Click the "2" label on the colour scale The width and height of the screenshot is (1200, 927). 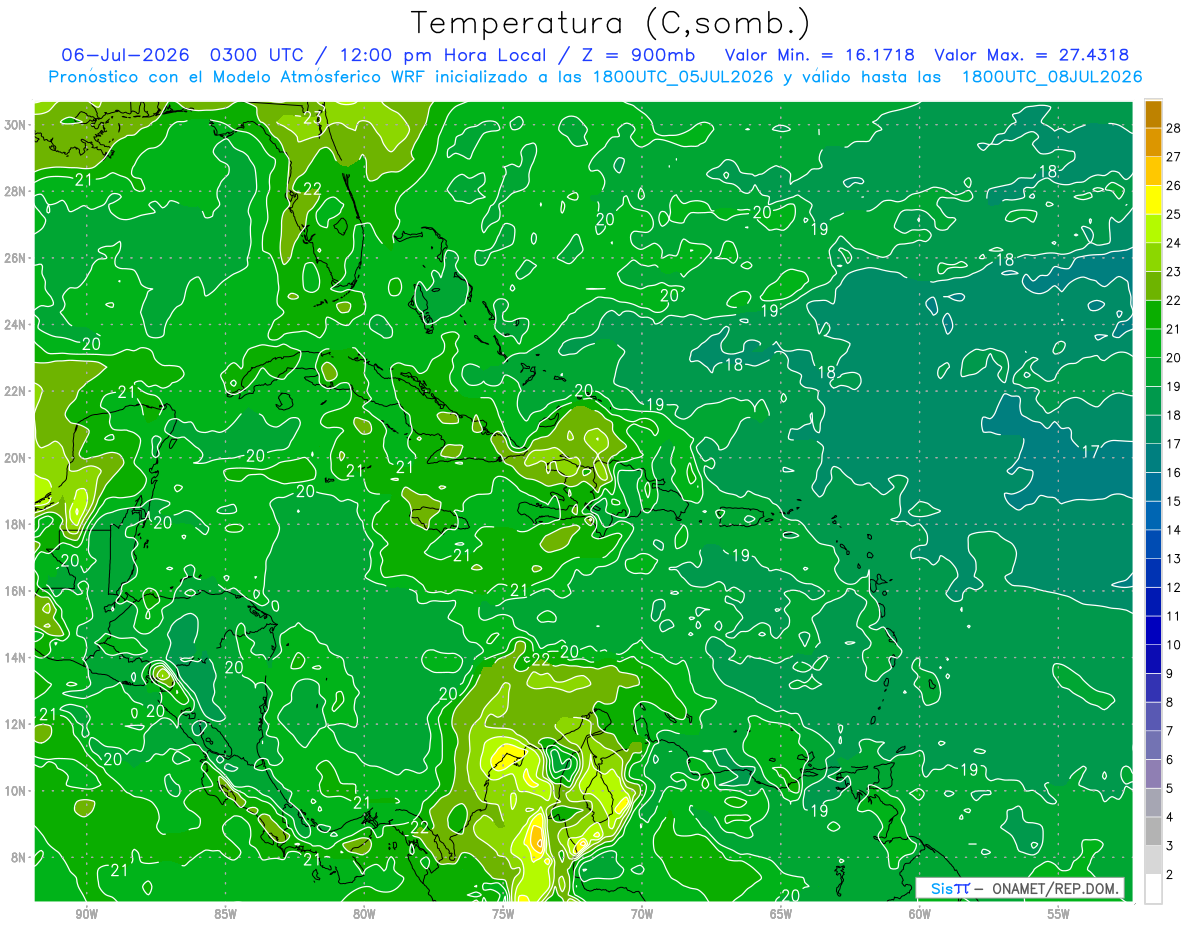pos(1170,875)
